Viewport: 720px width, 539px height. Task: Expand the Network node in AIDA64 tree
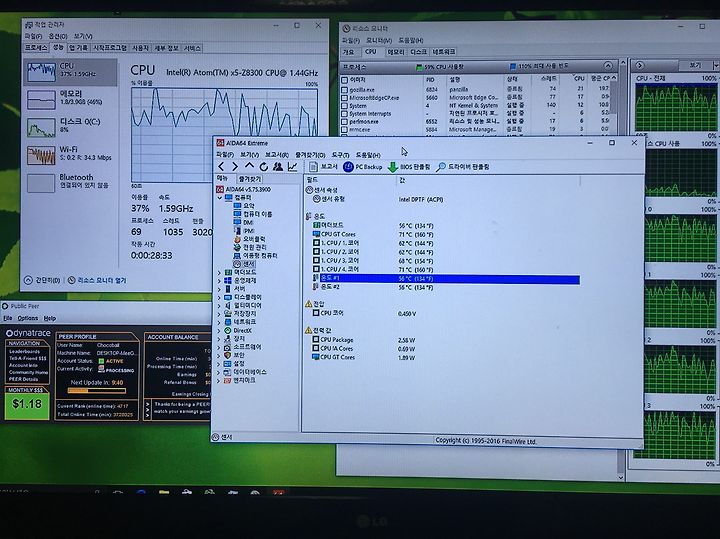coord(219,322)
